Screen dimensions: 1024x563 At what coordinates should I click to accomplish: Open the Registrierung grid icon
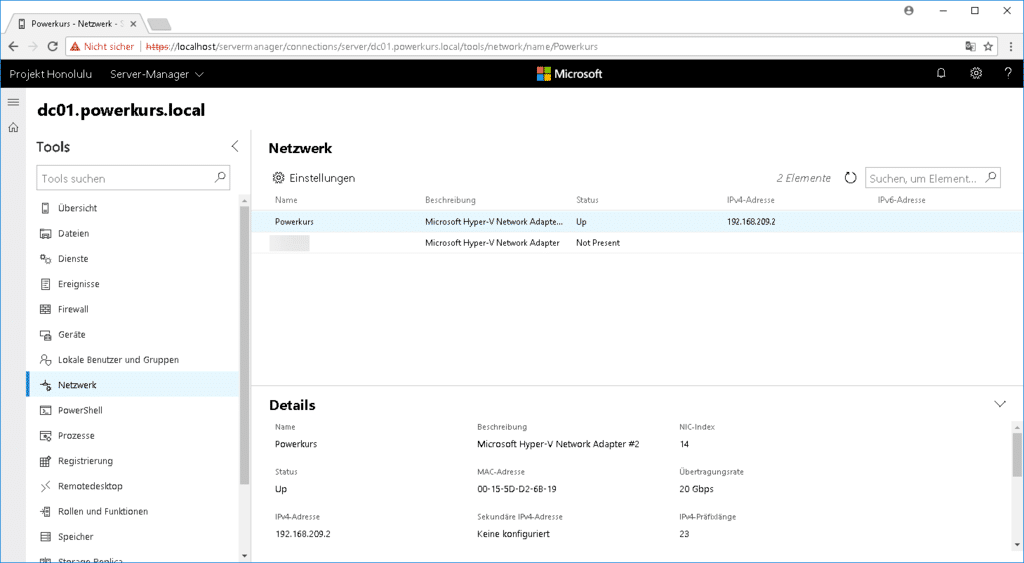point(45,461)
